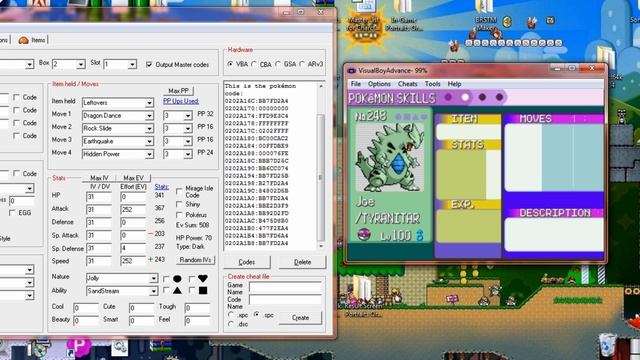This screenshot has width=640, height=360.
Task: Click the Create cheat file button
Action: [x=300, y=318]
